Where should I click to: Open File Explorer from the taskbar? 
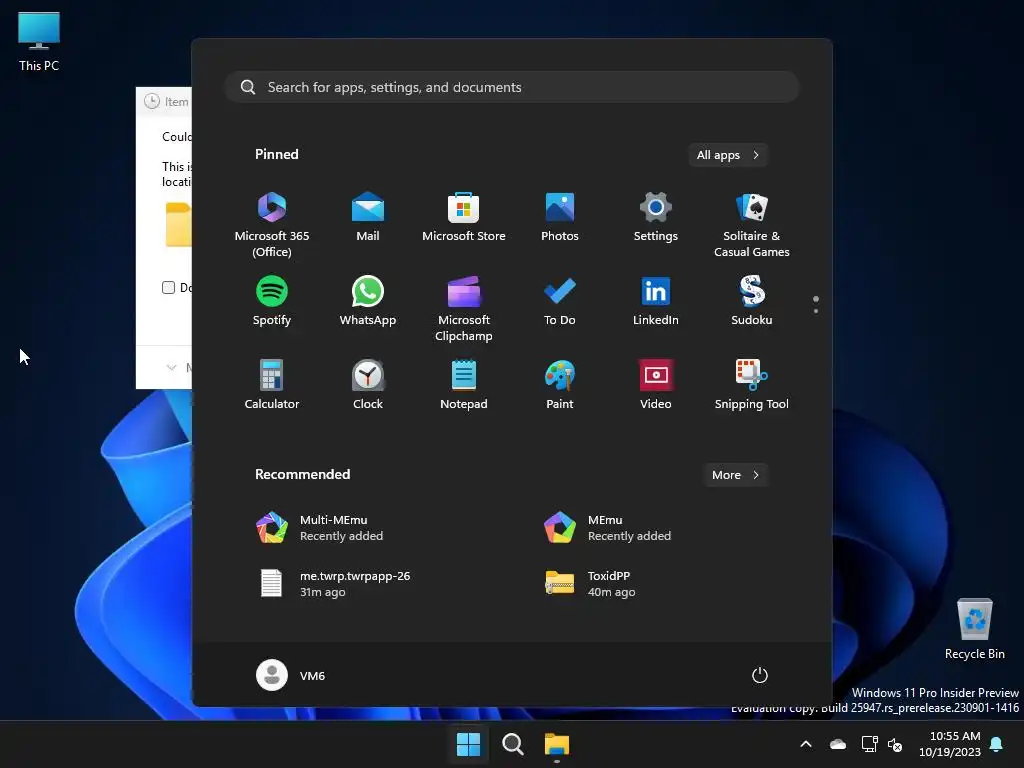[557, 744]
